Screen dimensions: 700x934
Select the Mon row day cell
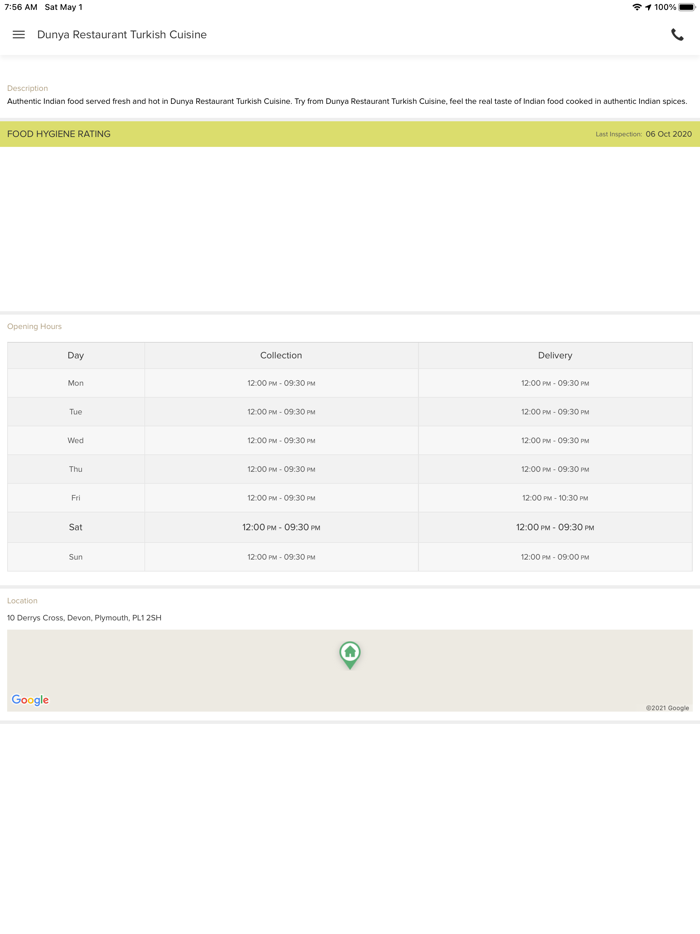tap(76, 383)
